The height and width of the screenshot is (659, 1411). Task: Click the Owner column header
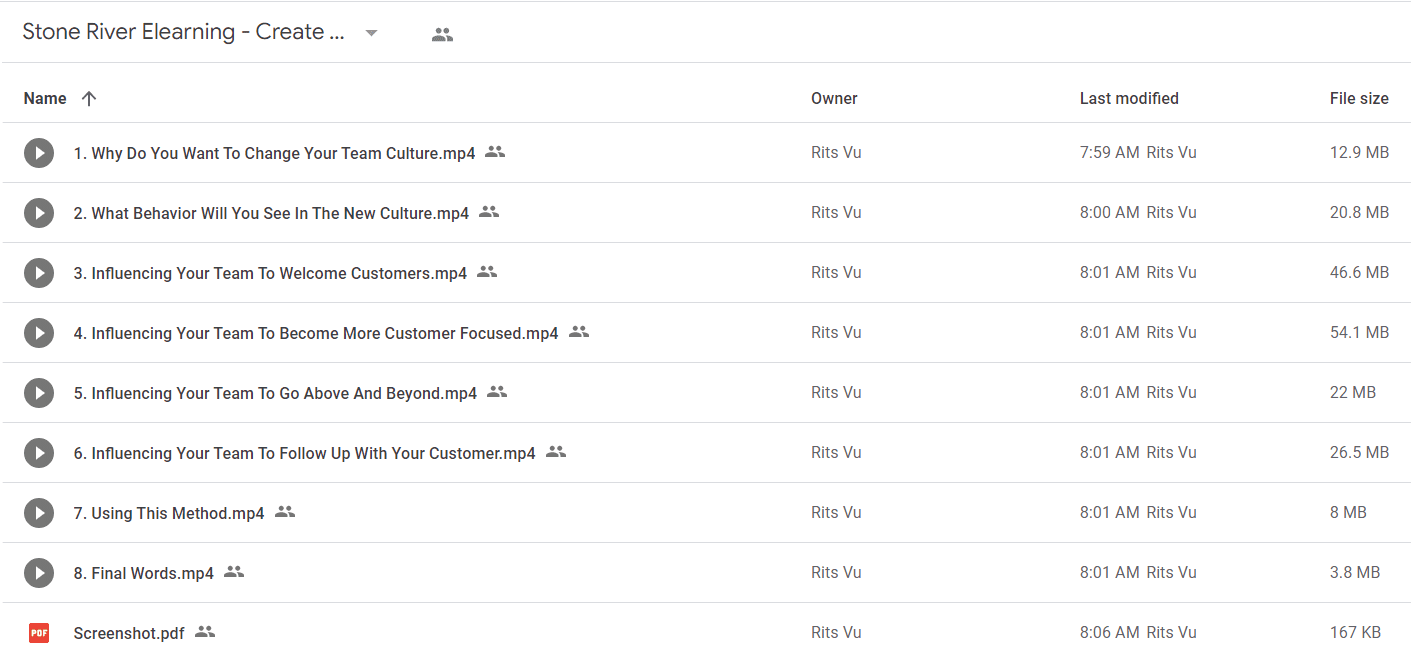click(x=834, y=98)
